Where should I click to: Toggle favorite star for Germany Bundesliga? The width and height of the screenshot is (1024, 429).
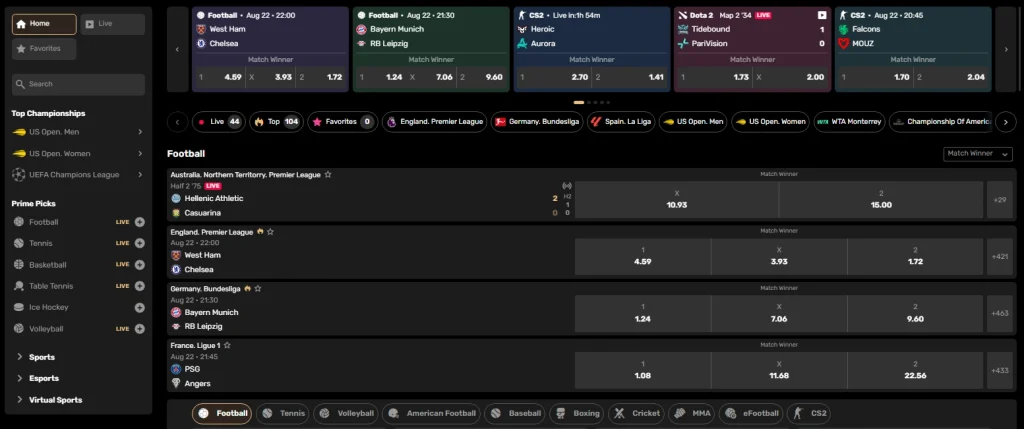tap(257, 288)
